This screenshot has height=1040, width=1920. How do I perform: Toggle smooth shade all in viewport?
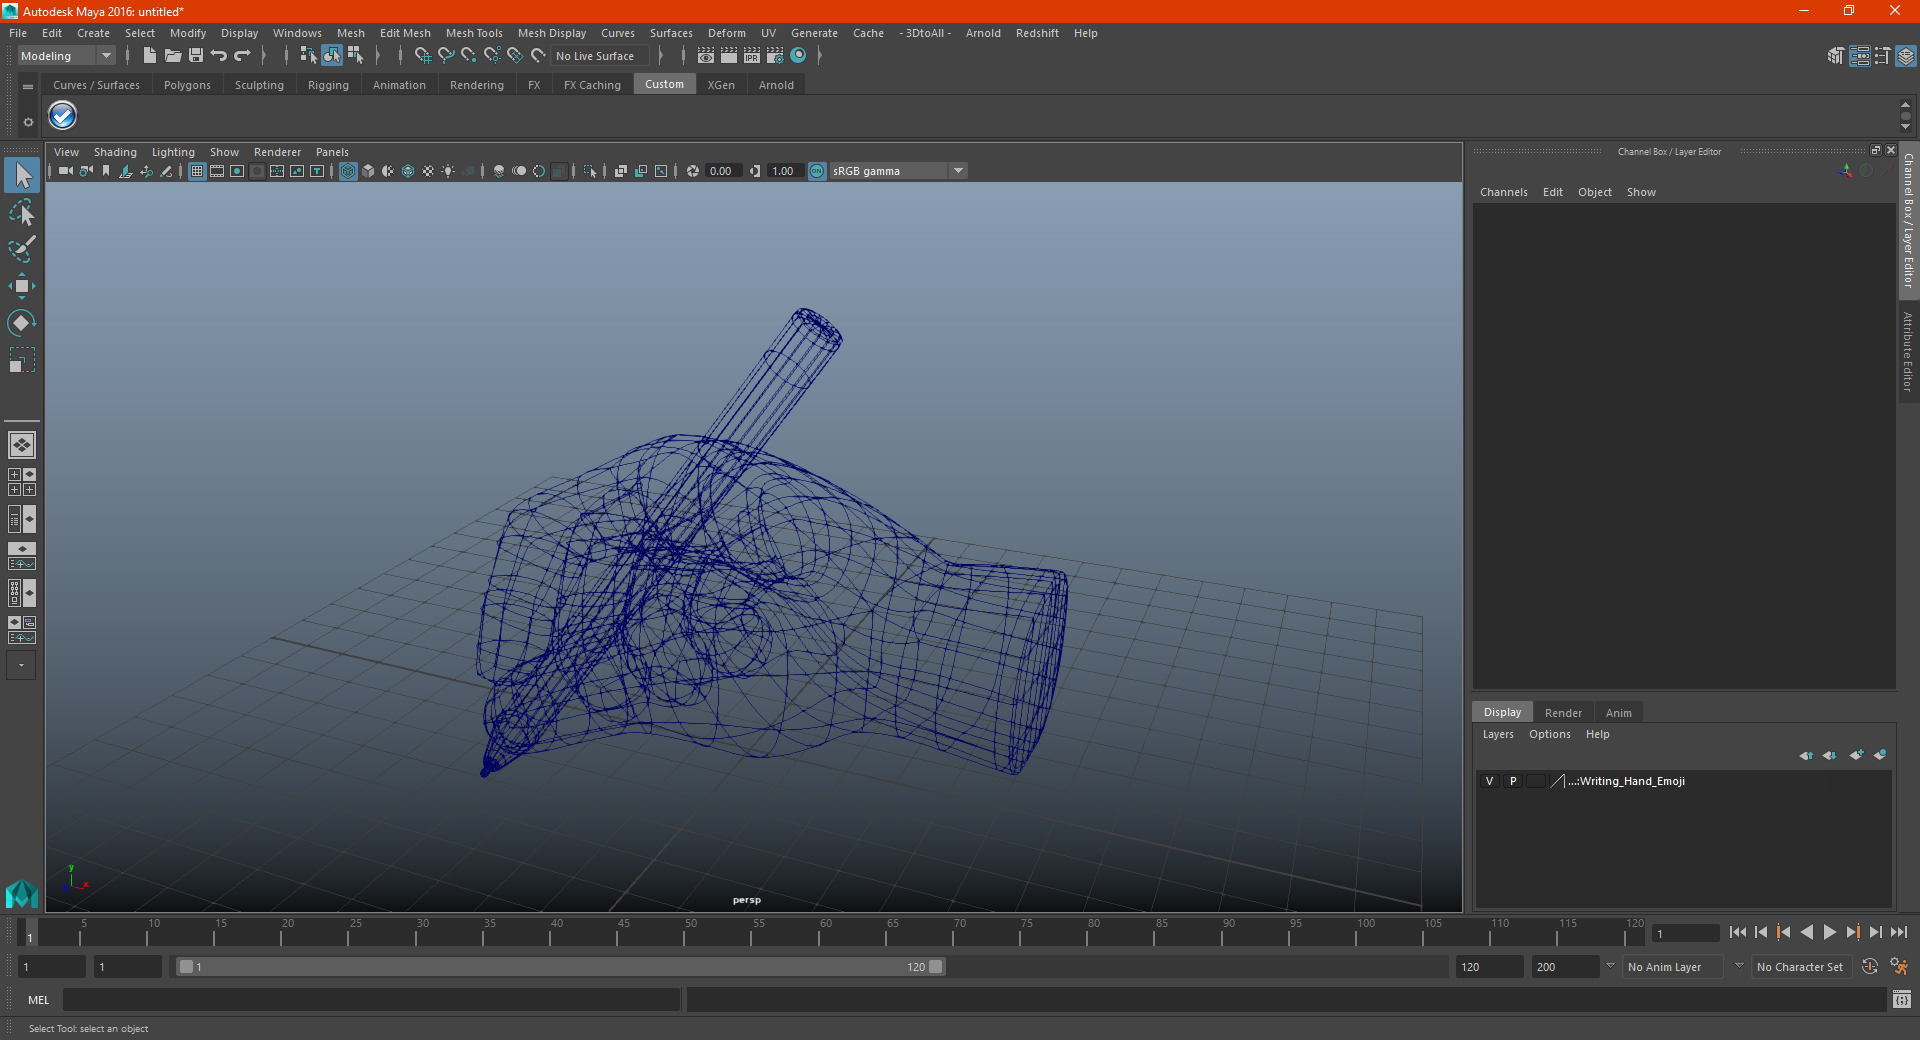pos(368,171)
